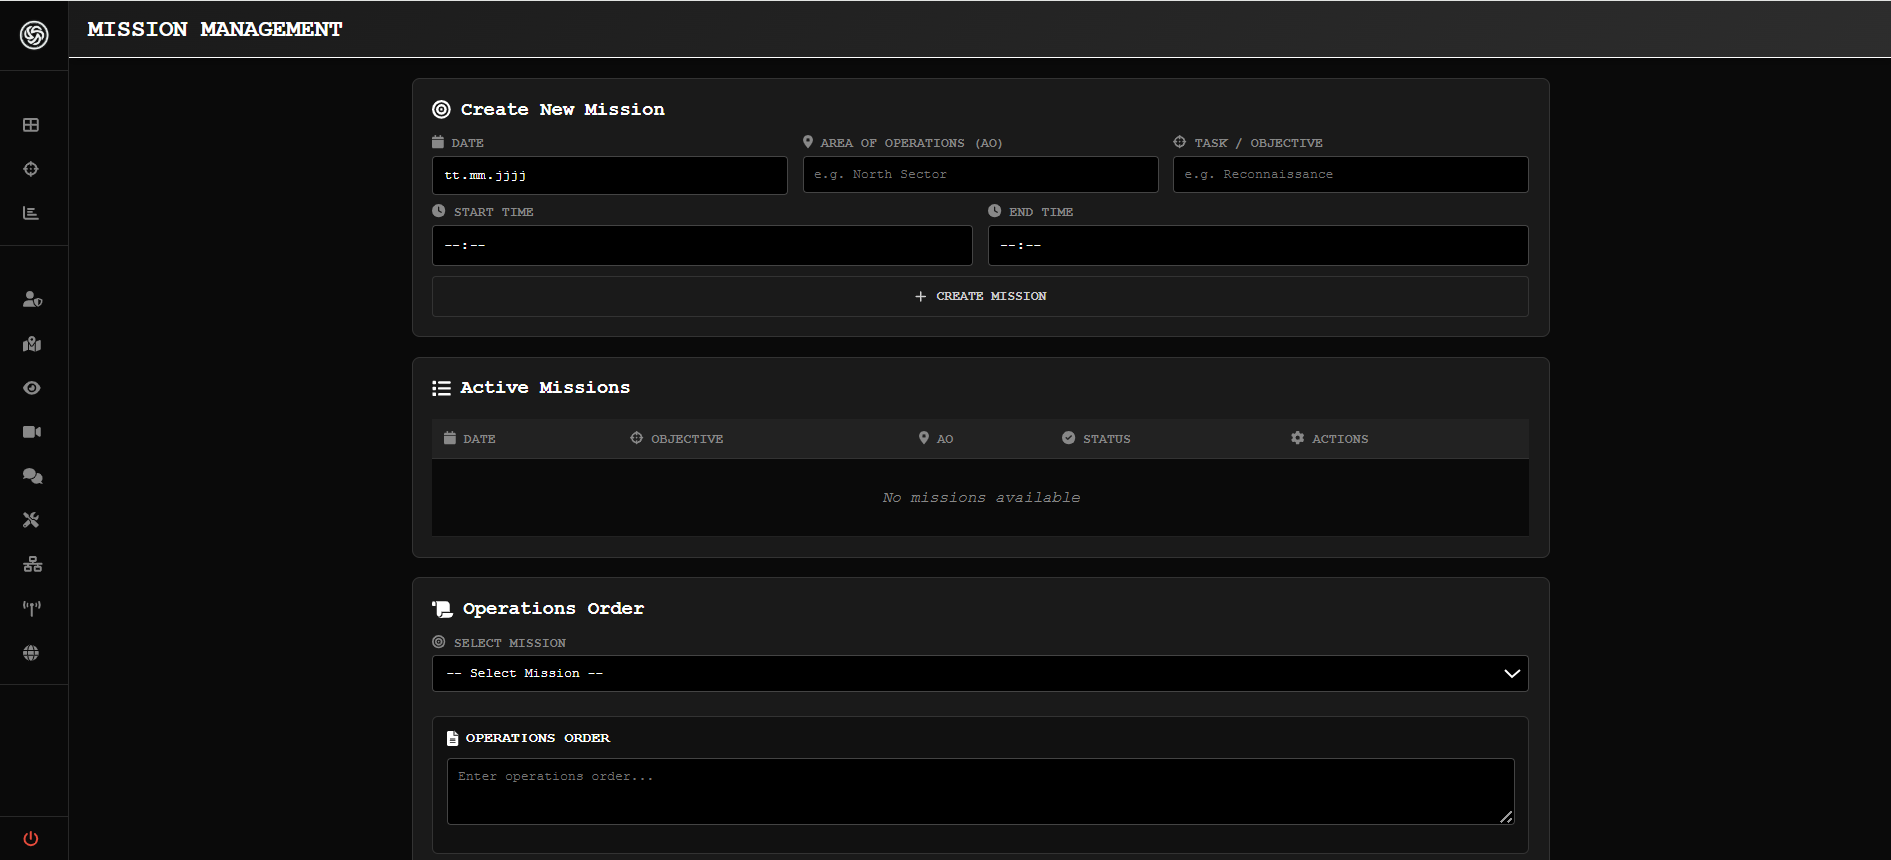Open the radio antenna icon in sidebar

32,608
